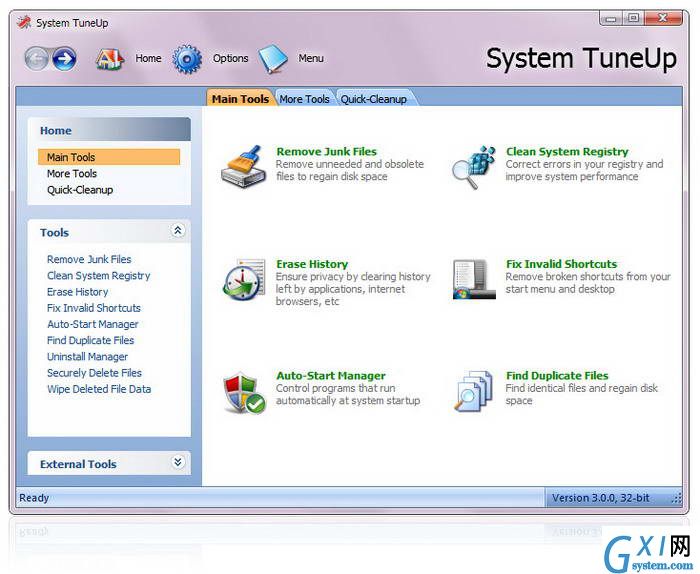This screenshot has width=700, height=574.
Task: Click the Find Duplicate Files documents icon
Action: [x=474, y=391]
